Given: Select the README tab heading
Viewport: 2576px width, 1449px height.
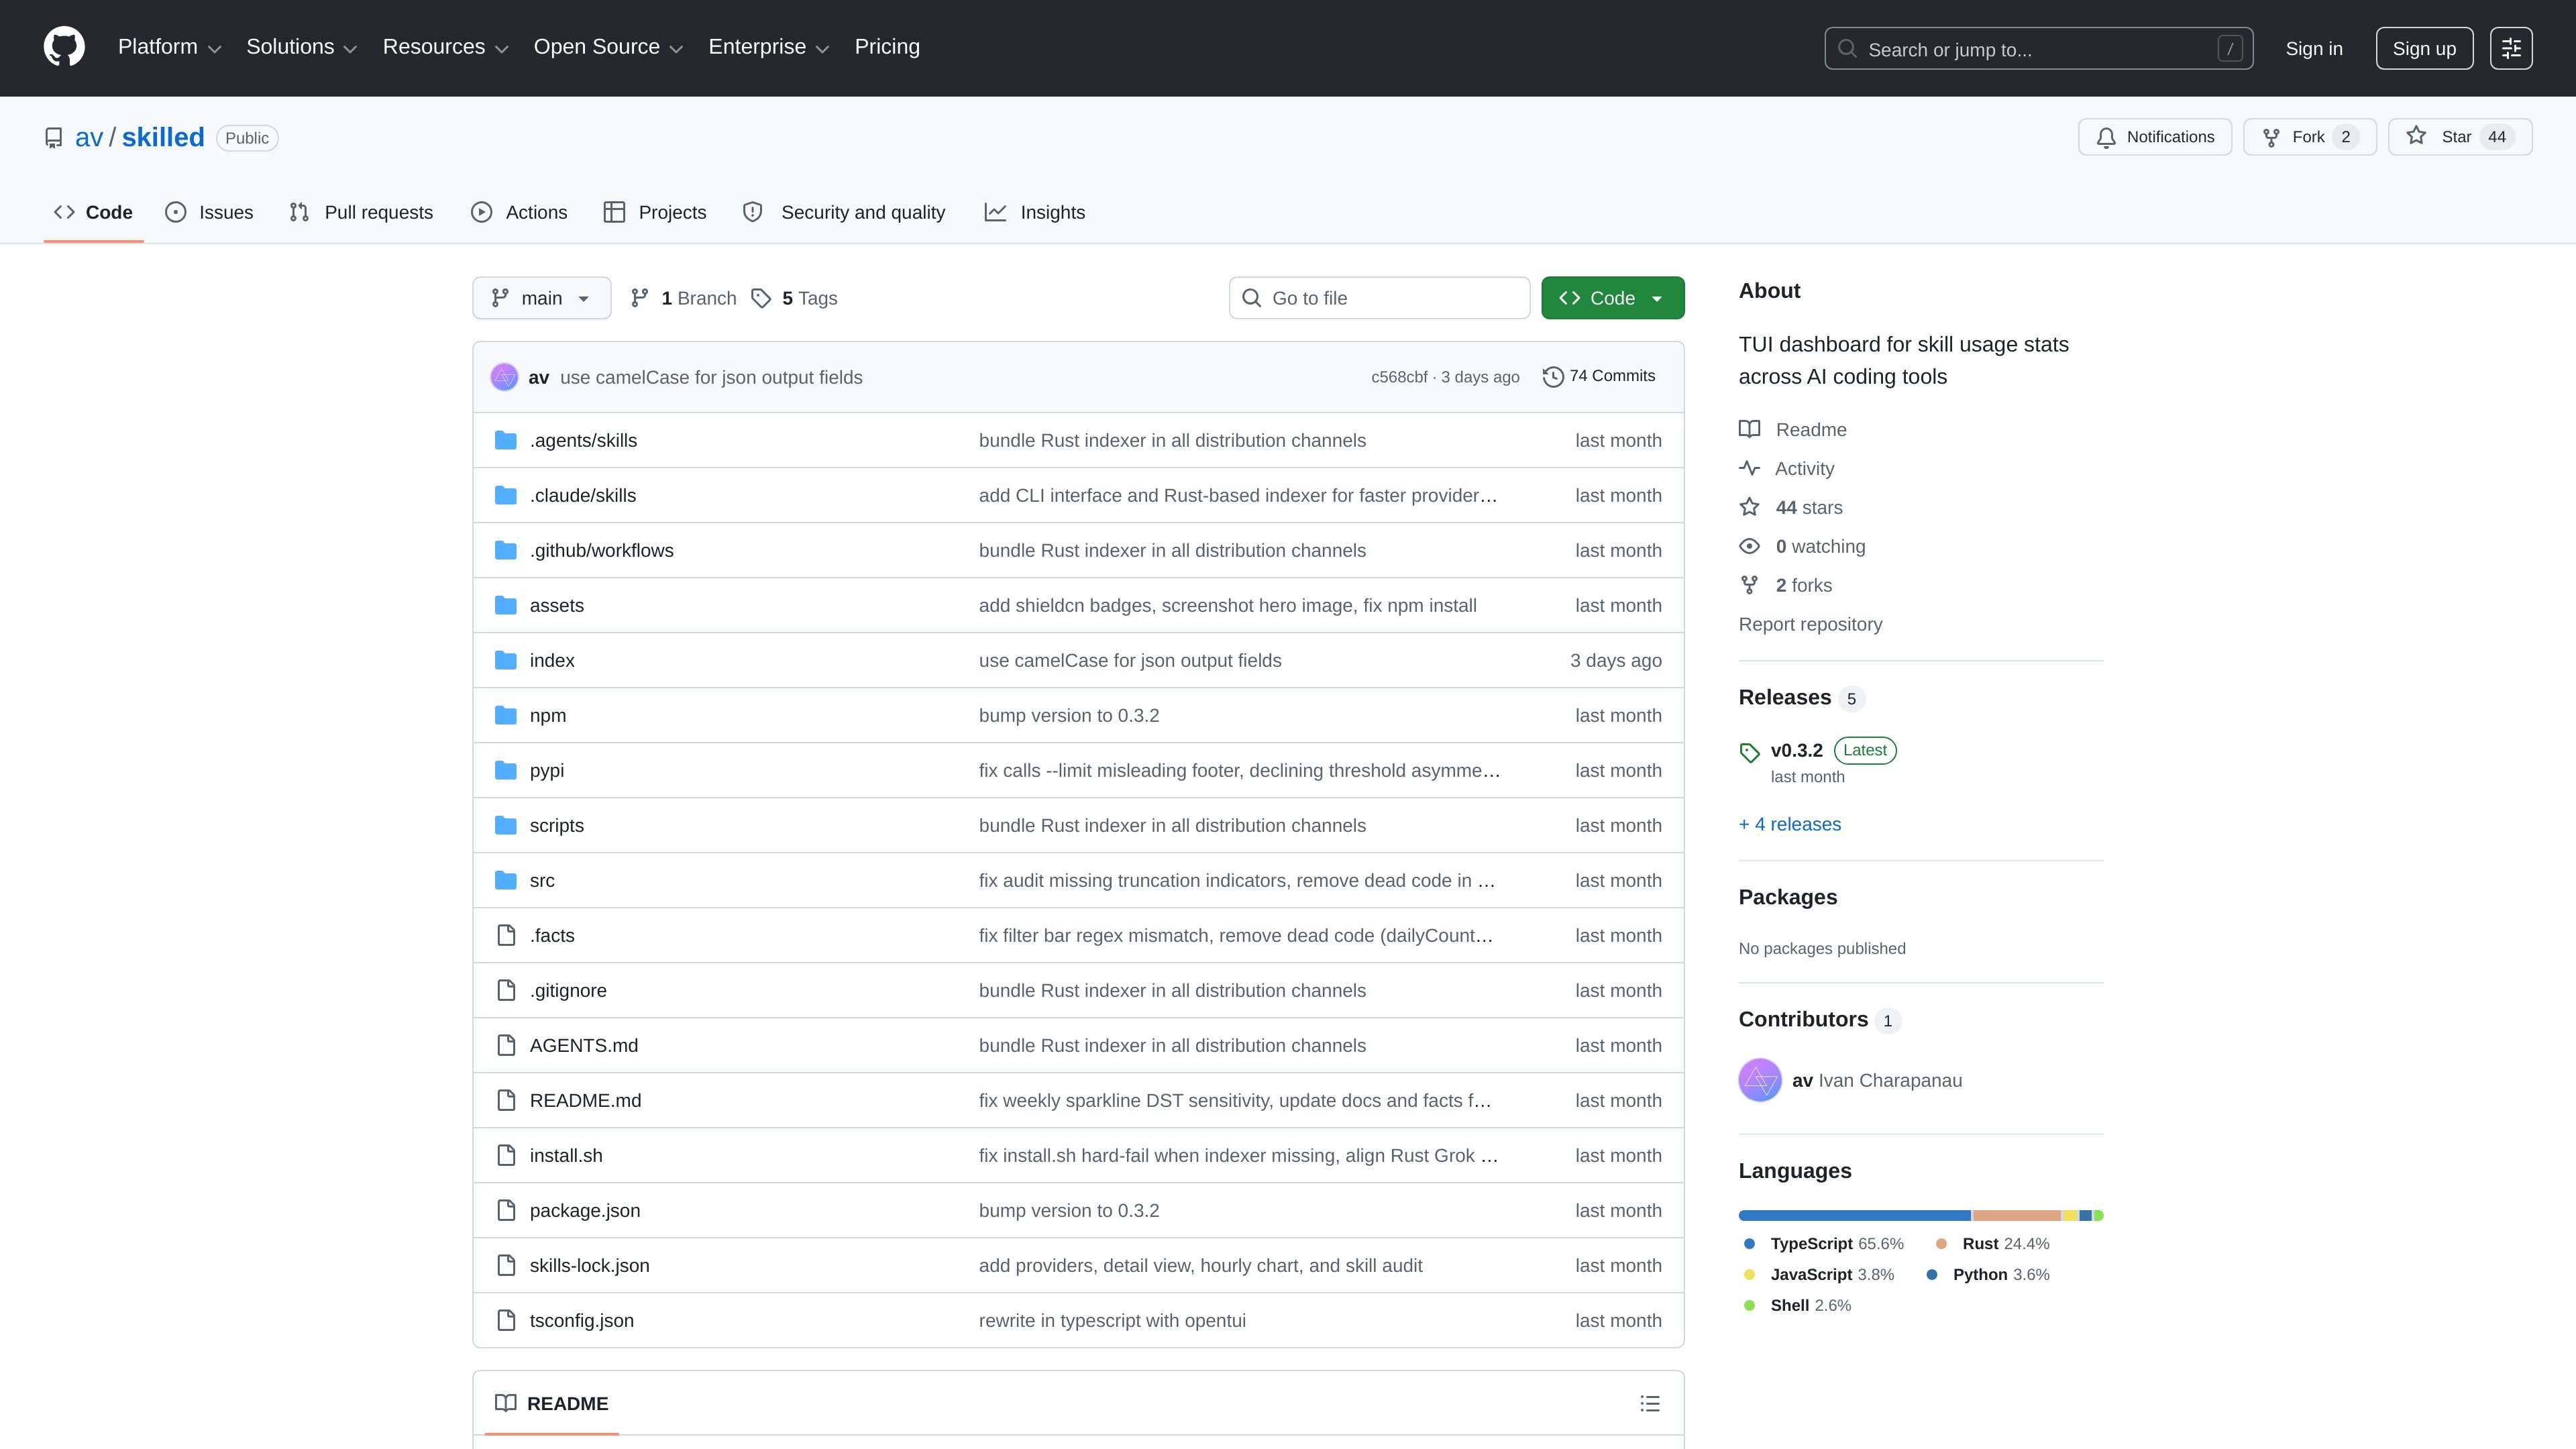Looking at the screenshot, I should (x=551, y=1403).
